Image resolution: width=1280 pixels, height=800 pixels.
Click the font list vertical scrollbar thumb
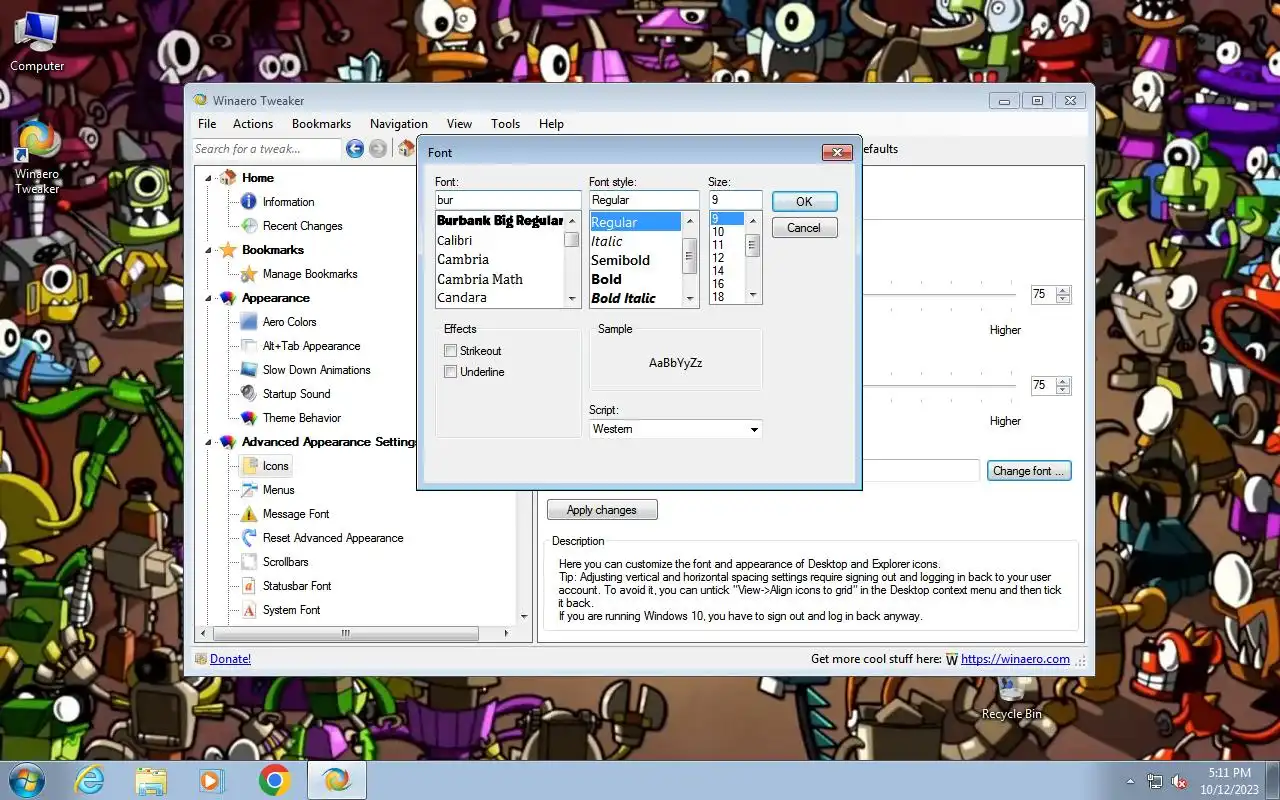[571, 240]
